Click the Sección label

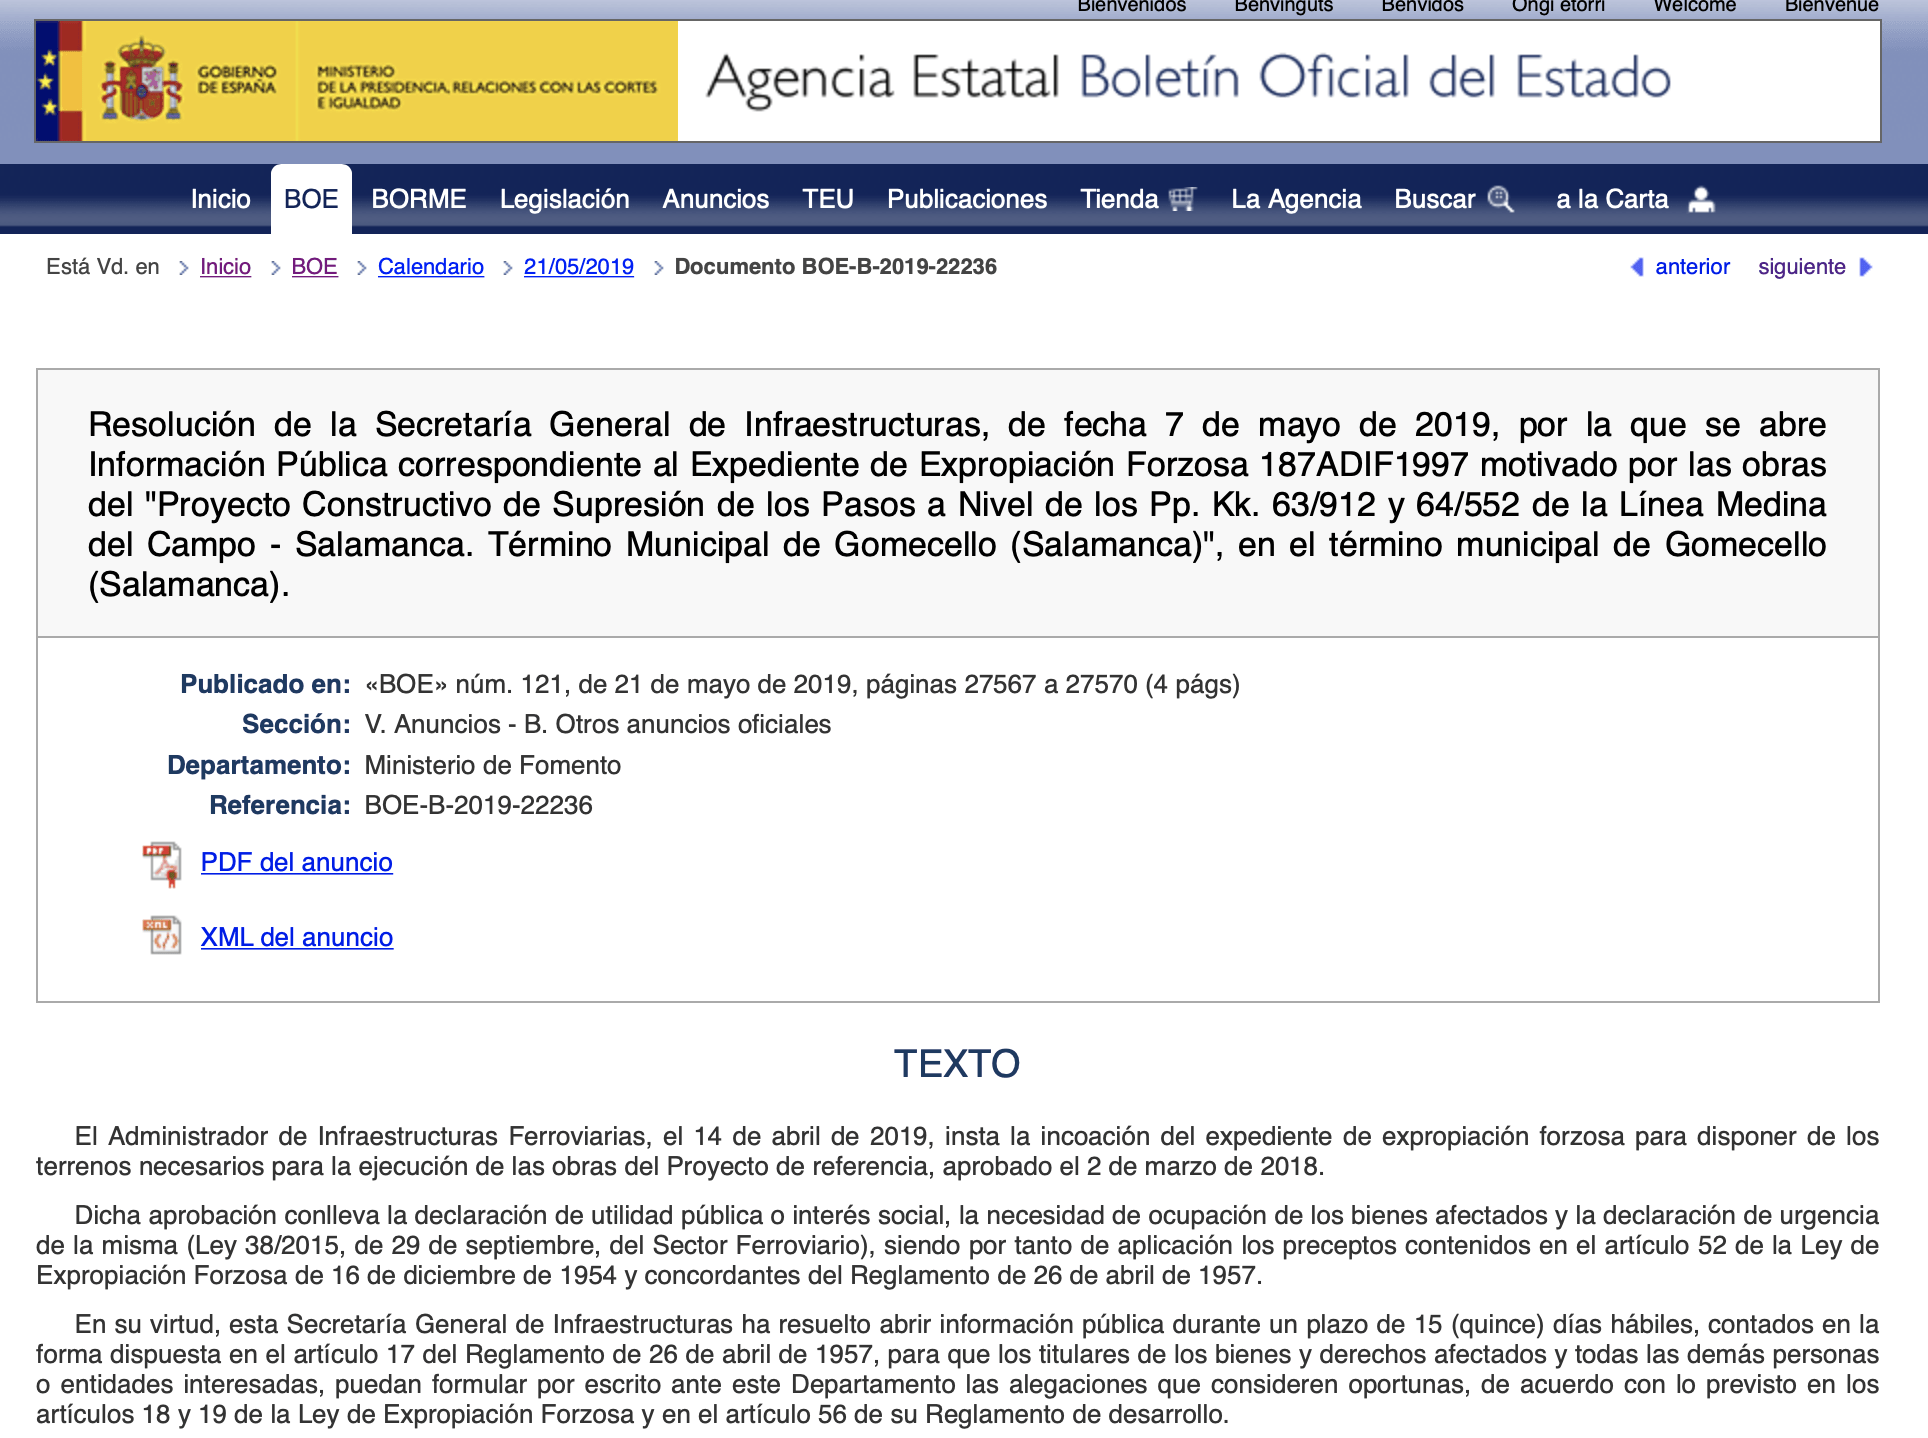tap(296, 724)
